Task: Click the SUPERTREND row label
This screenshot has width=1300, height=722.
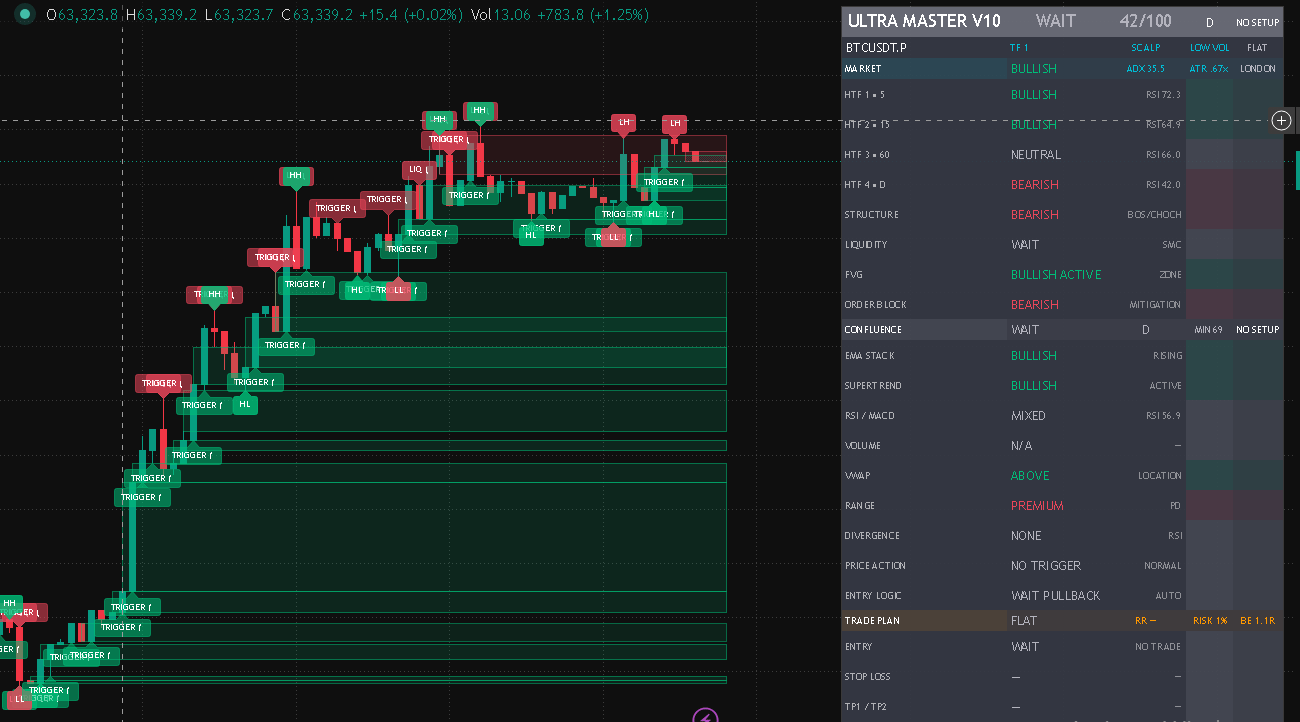Action: 873,386
